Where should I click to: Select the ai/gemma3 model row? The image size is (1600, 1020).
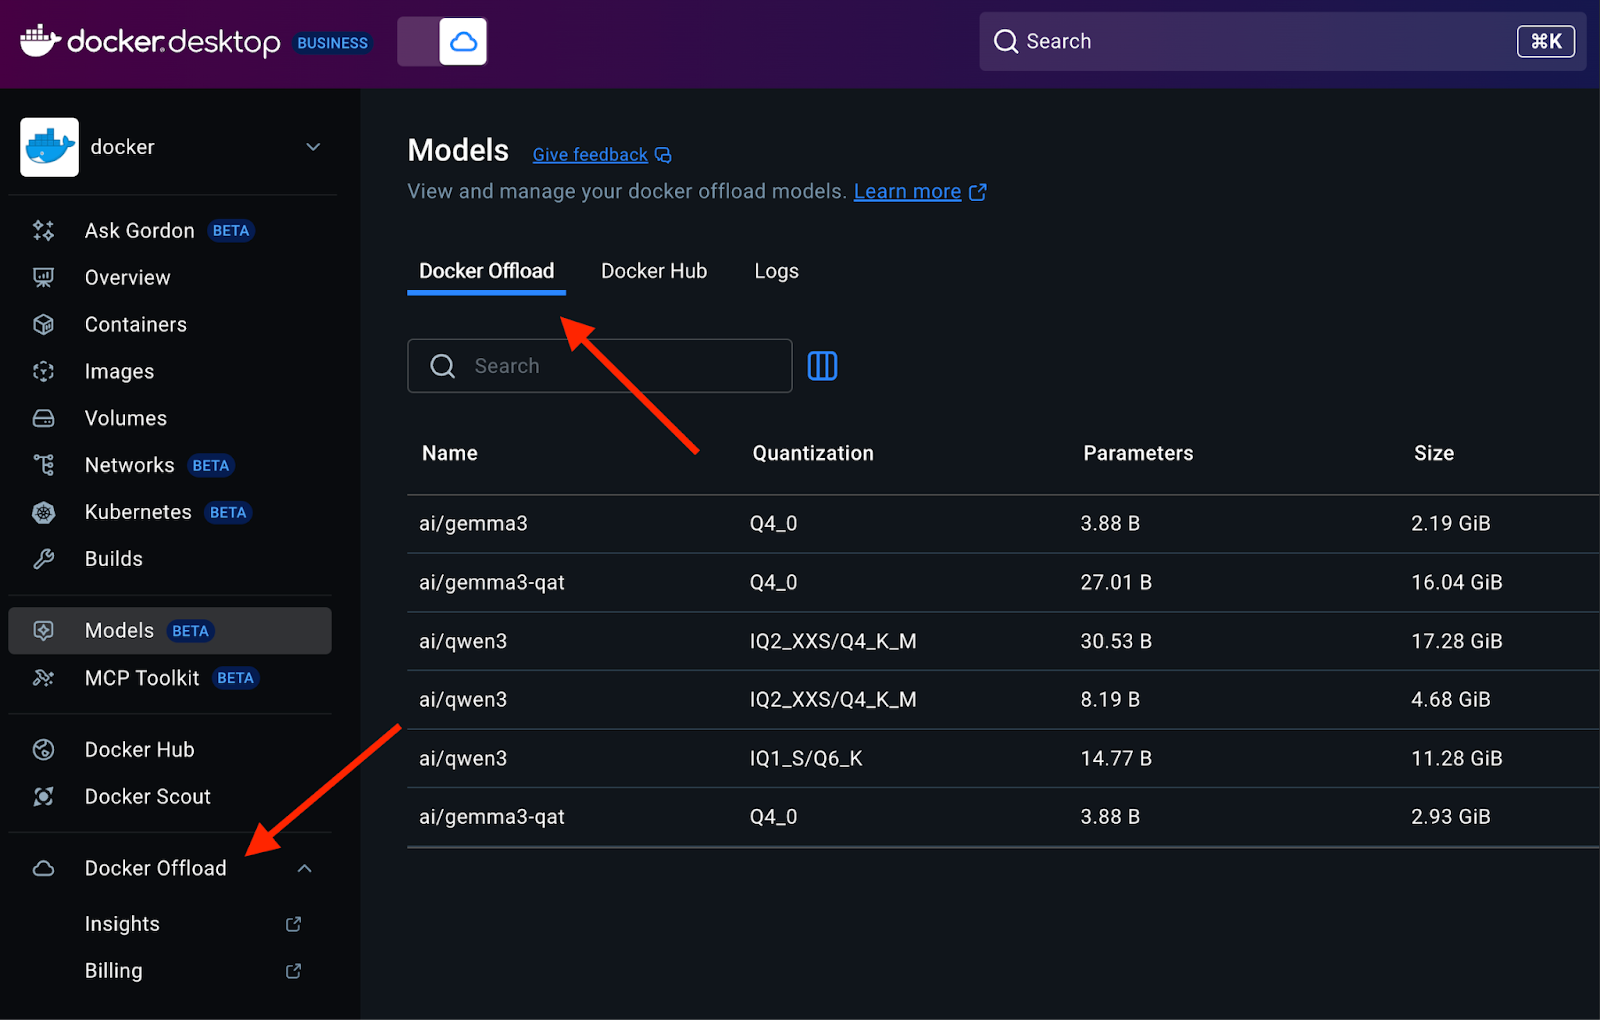(x=1003, y=524)
